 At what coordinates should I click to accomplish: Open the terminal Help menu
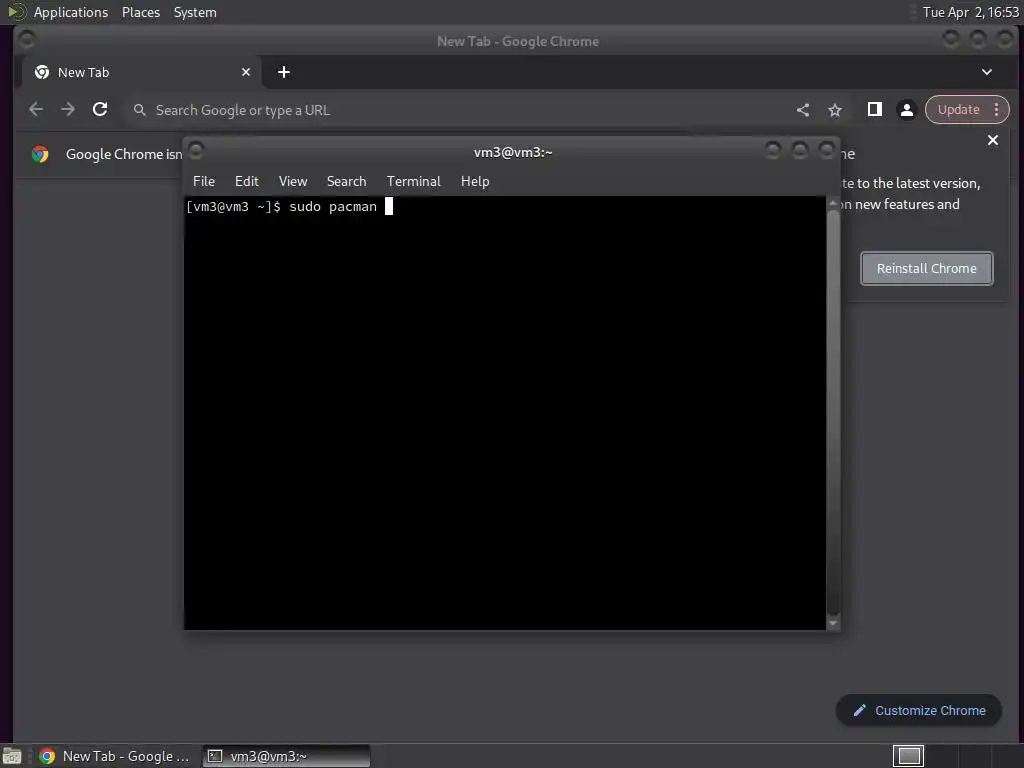tap(475, 181)
